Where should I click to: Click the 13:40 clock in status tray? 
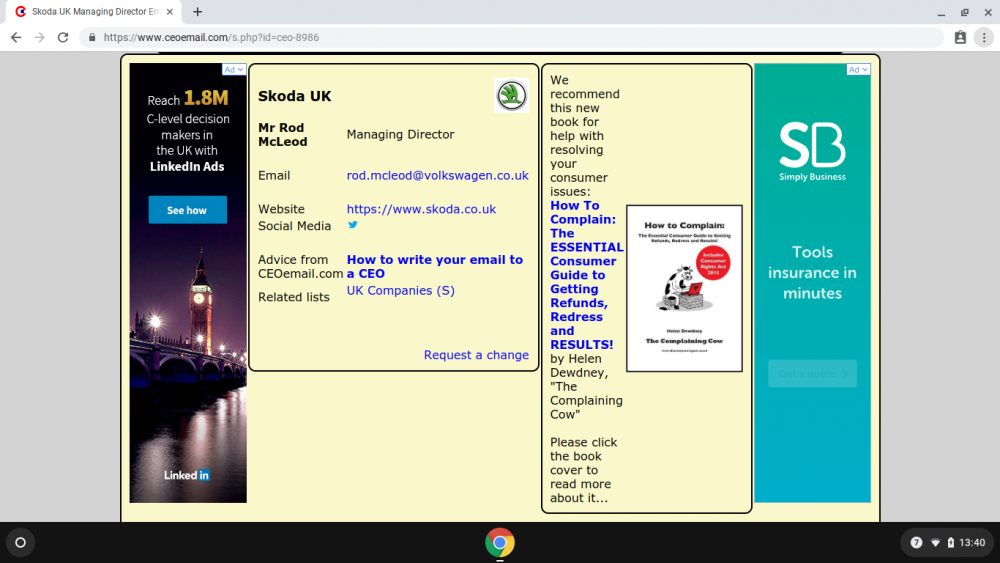tap(972, 543)
